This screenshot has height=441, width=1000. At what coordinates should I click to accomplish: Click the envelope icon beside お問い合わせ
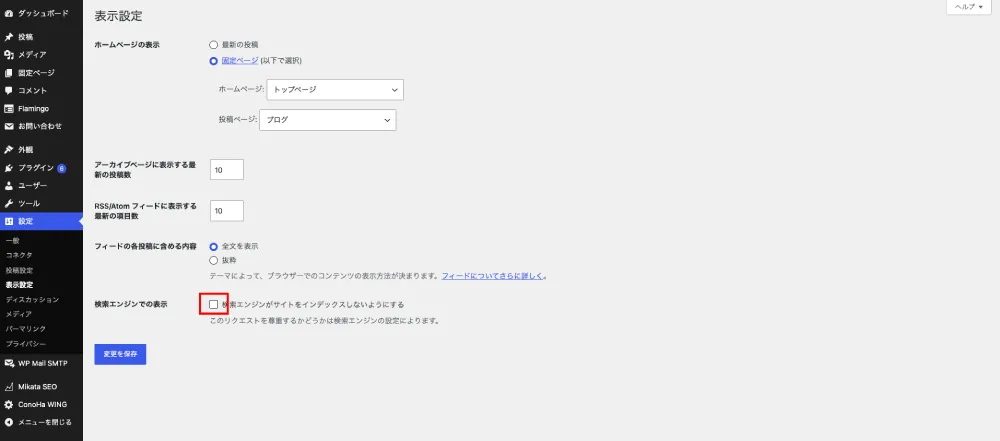(x=9, y=126)
